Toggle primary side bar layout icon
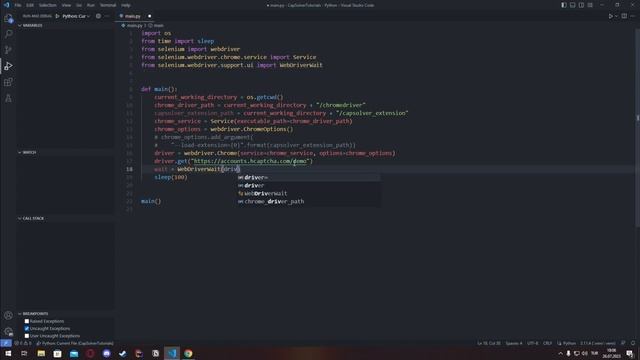Viewport: 640px width, 360px height. click(564, 5)
